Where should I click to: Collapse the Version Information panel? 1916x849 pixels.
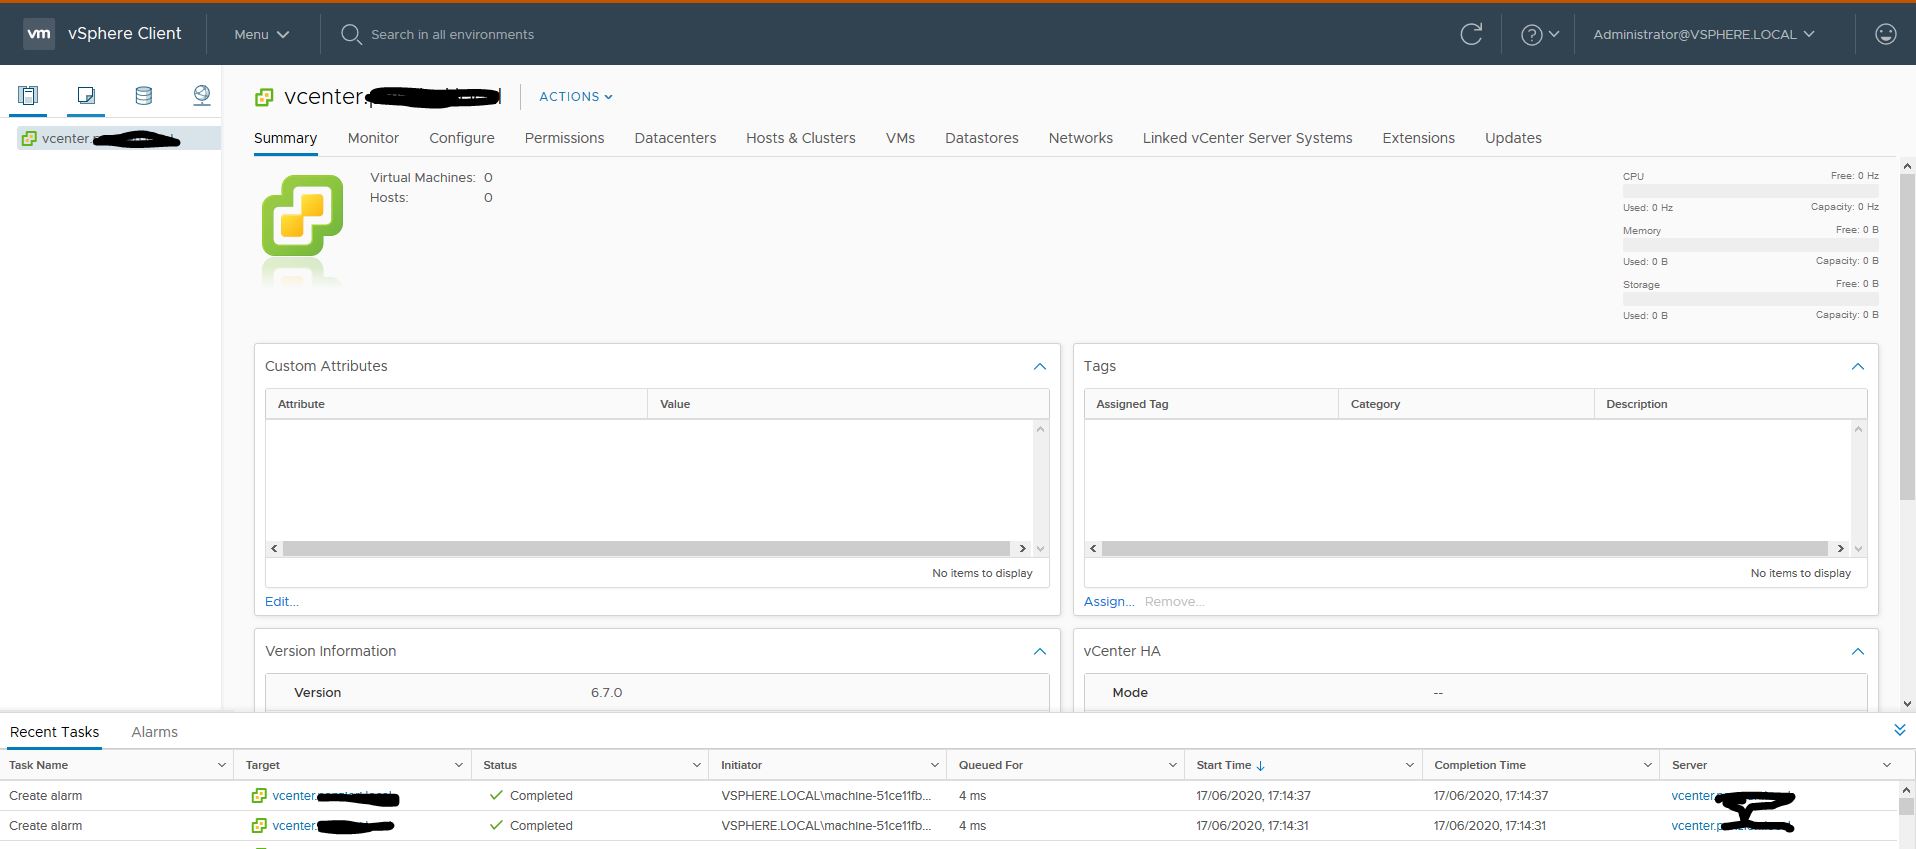[x=1040, y=651]
